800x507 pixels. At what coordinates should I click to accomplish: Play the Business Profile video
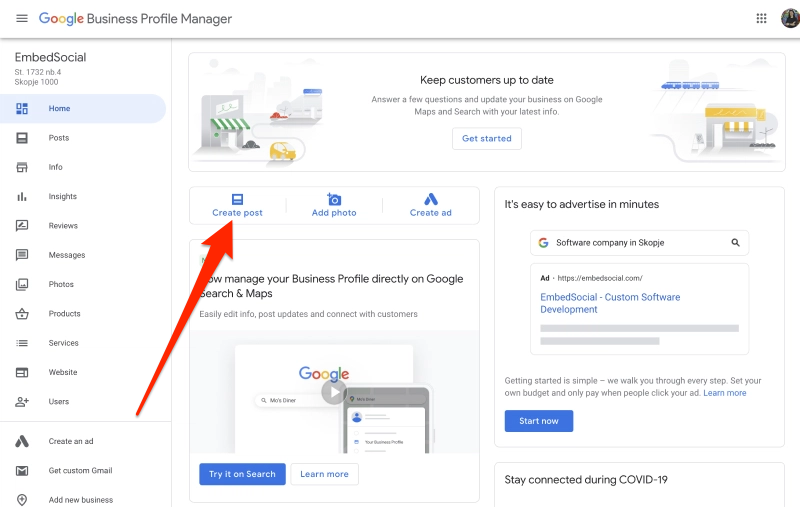coord(334,392)
